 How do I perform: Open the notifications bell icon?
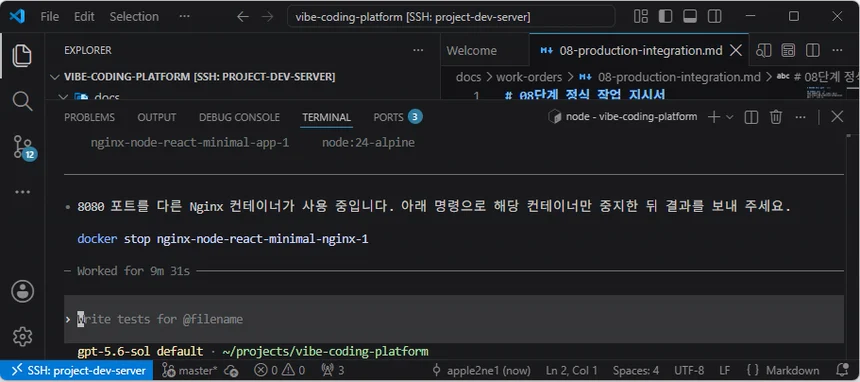(842, 370)
